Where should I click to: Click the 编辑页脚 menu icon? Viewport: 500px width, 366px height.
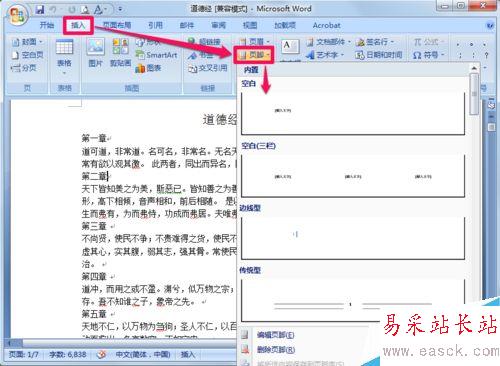click(x=245, y=335)
